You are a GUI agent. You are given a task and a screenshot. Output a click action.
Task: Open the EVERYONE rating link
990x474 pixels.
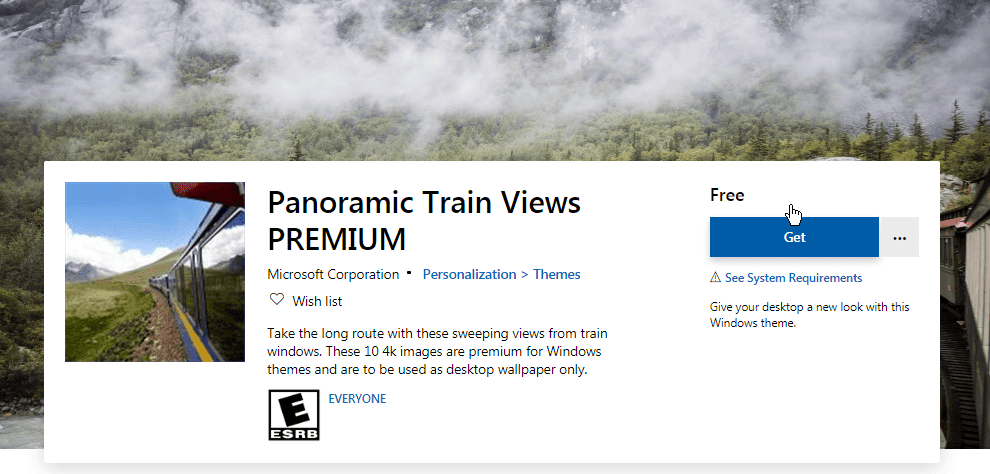[x=357, y=398]
